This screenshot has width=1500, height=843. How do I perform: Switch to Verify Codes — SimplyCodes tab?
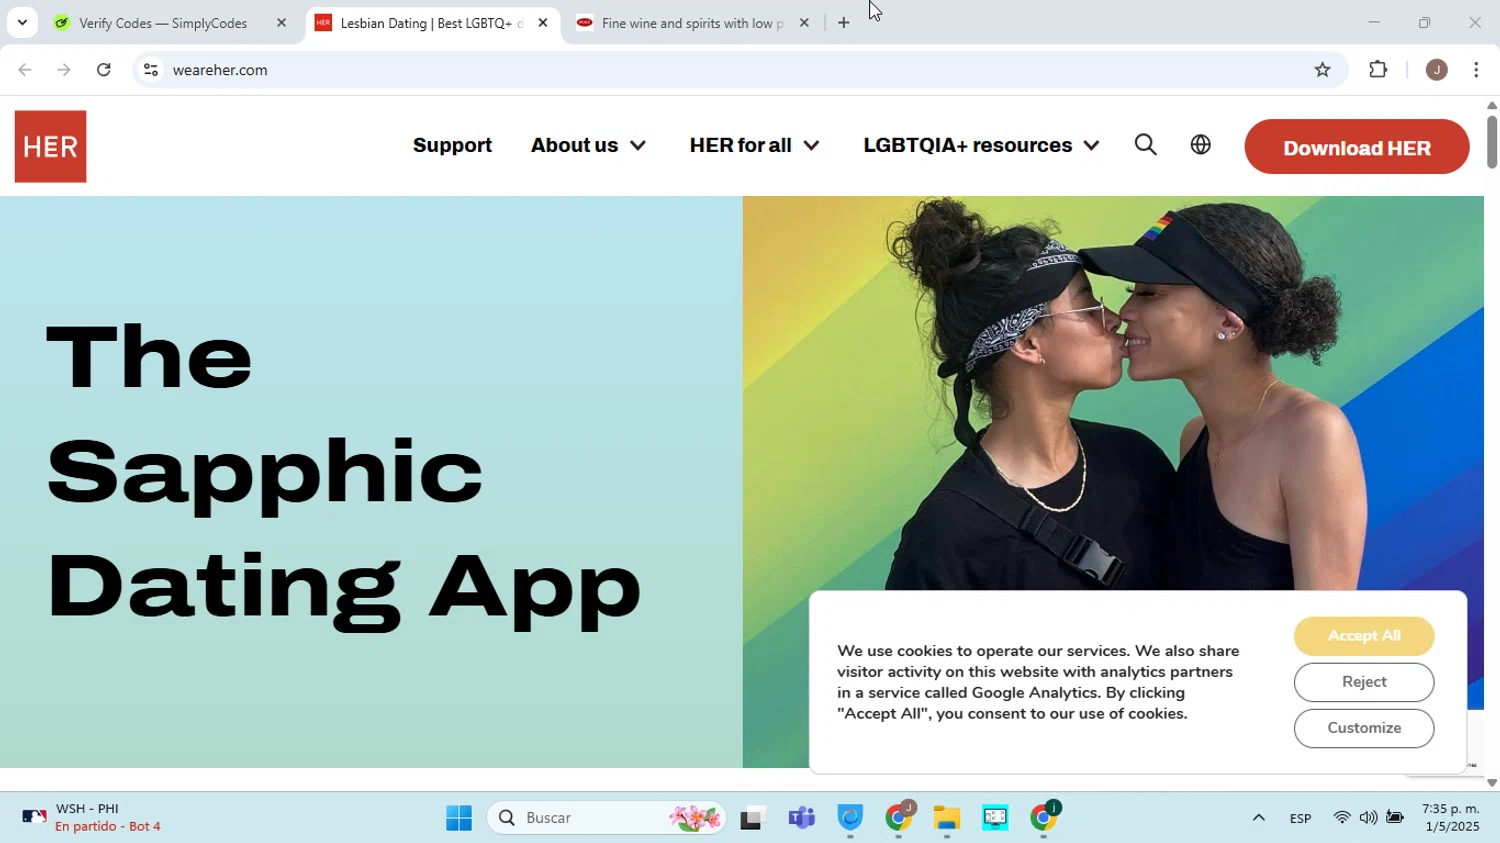tap(162, 22)
